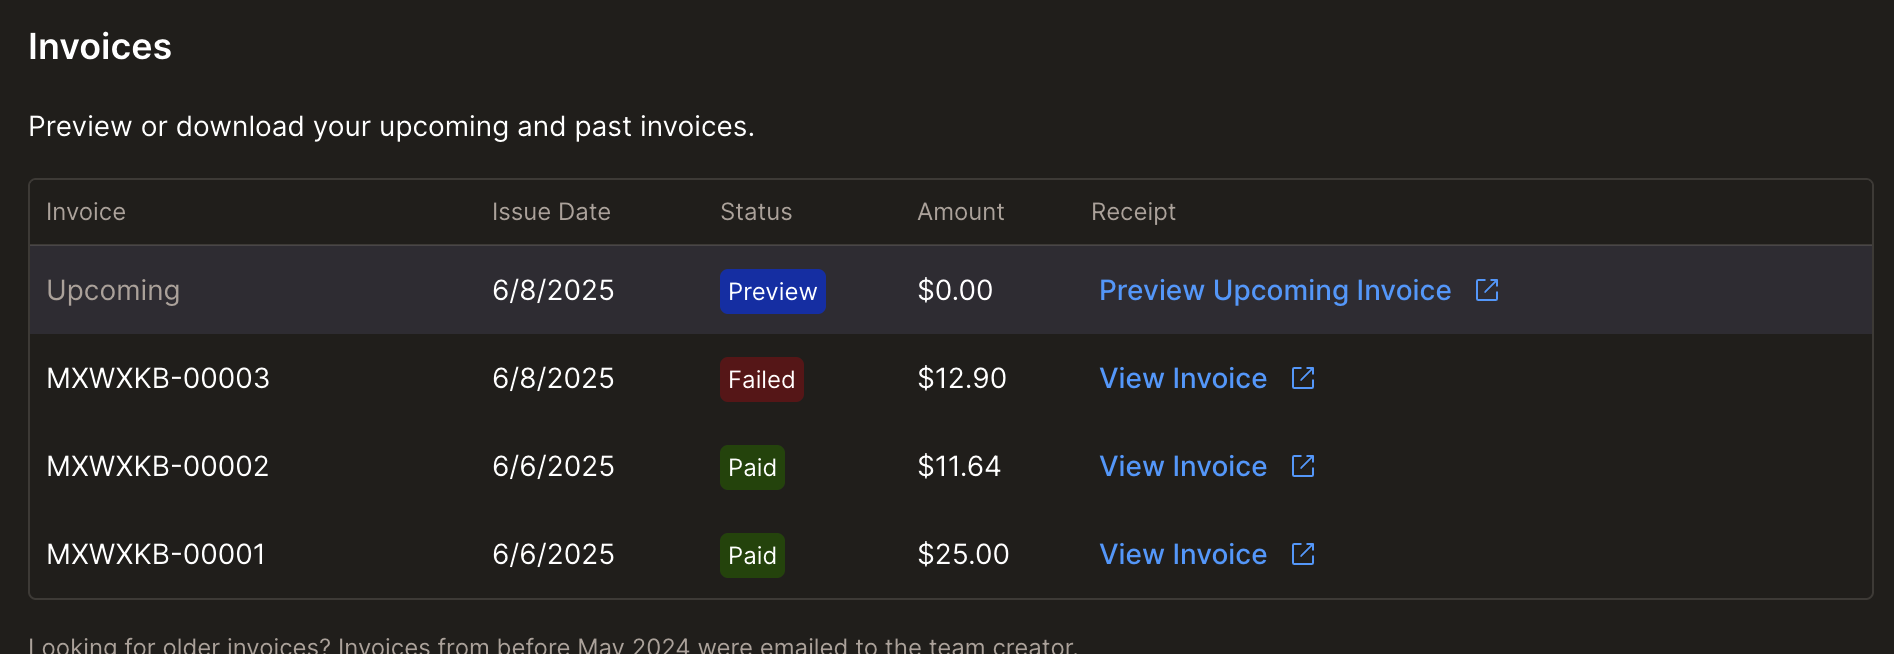Open Preview Upcoming Invoice link

pos(1275,290)
